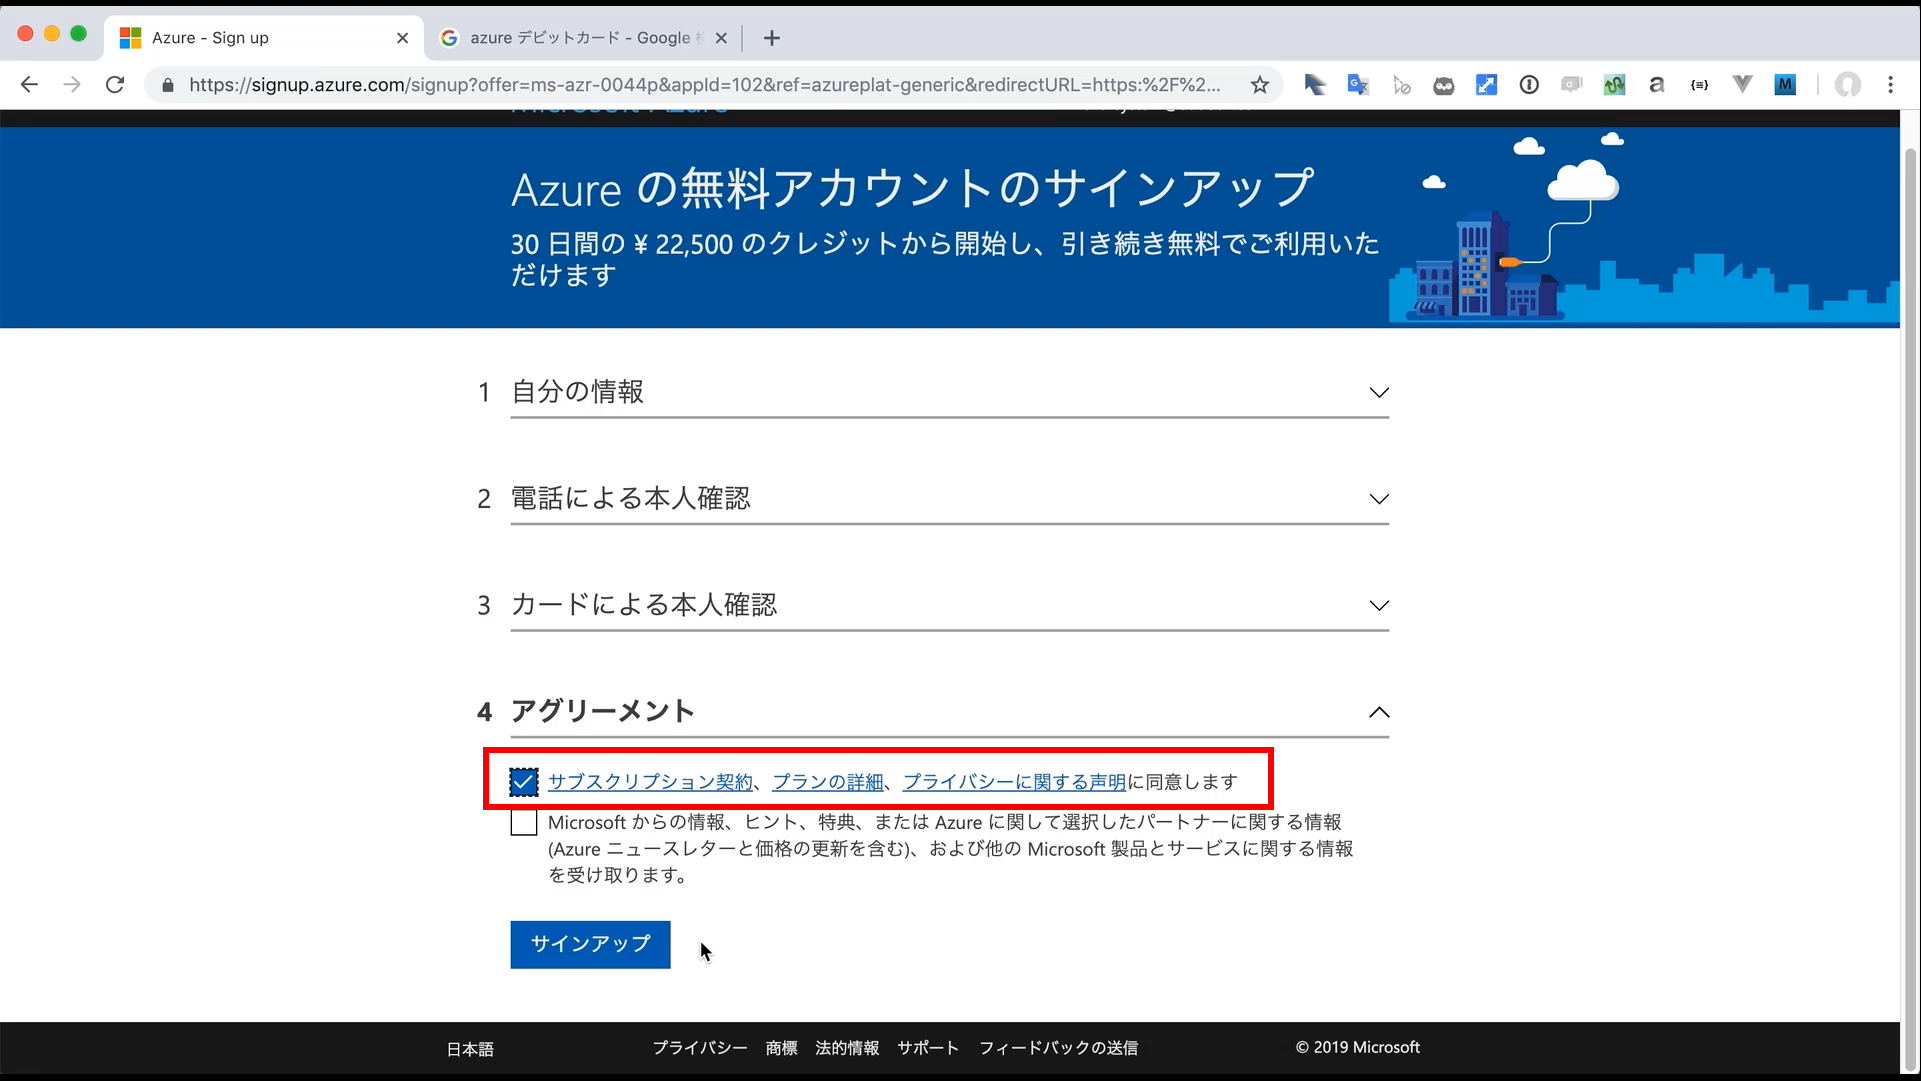Expand the カードによる本人確認 section chevron
The height and width of the screenshot is (1081, 1921).
[1379, 606]
